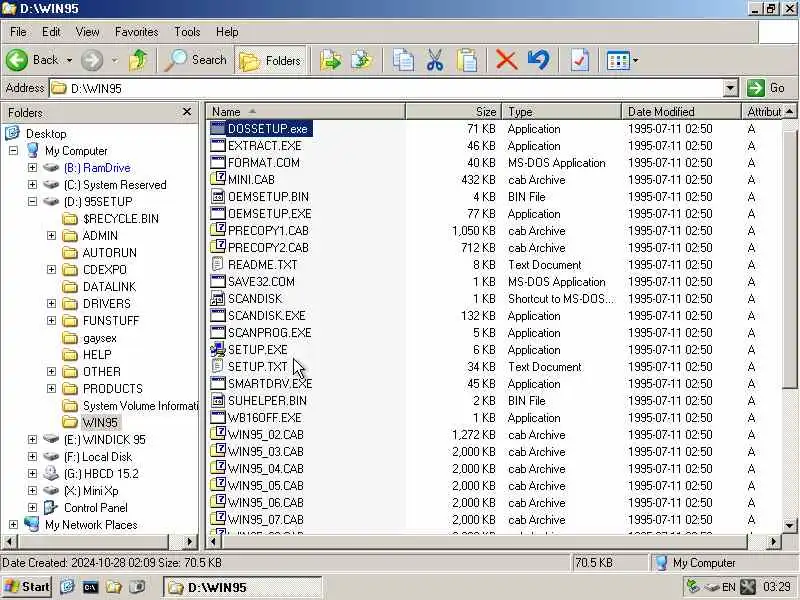Select the README.TXT document icon
The image size is (800, 600).
click(218, 264)
